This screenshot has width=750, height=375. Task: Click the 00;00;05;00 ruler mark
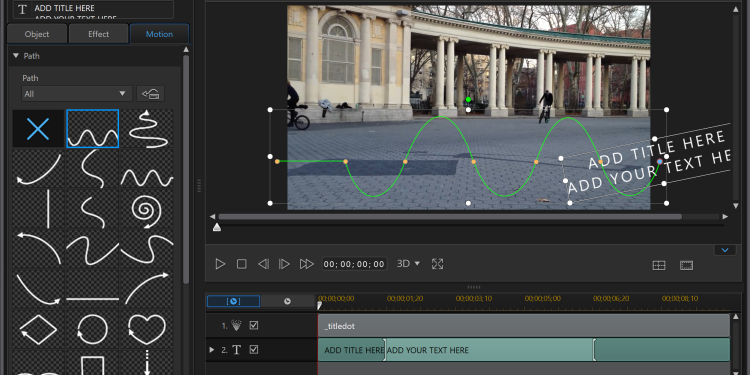(542, 298)
